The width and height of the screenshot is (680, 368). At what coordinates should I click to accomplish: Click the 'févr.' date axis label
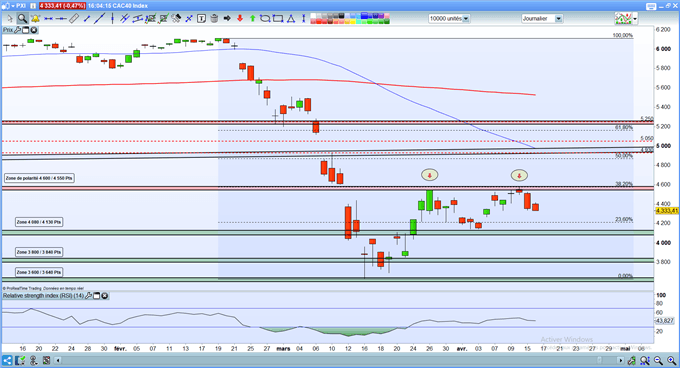(x=120, y=348)
